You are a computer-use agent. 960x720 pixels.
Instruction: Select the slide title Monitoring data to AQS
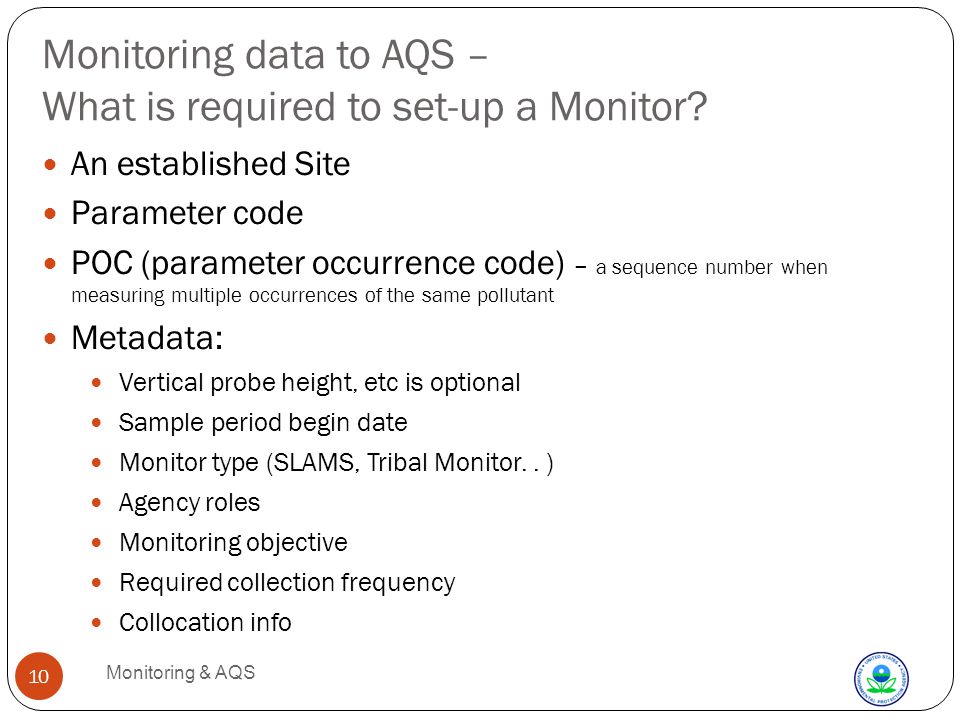pyautogui.click(x=264, y=55)
